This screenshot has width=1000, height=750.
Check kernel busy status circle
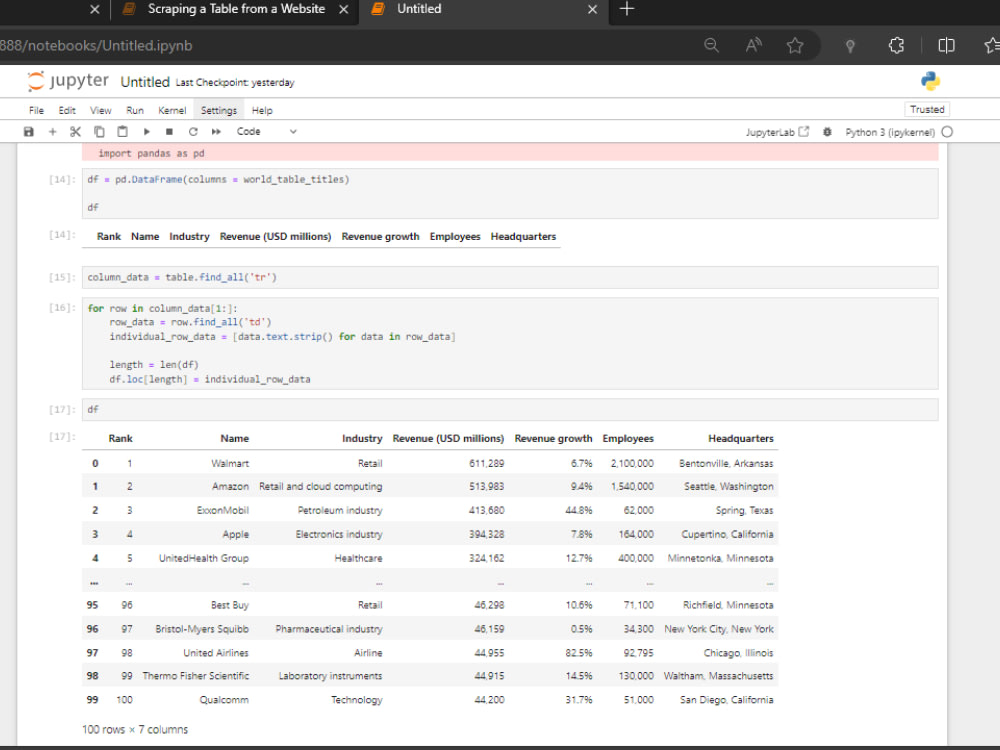947,131
